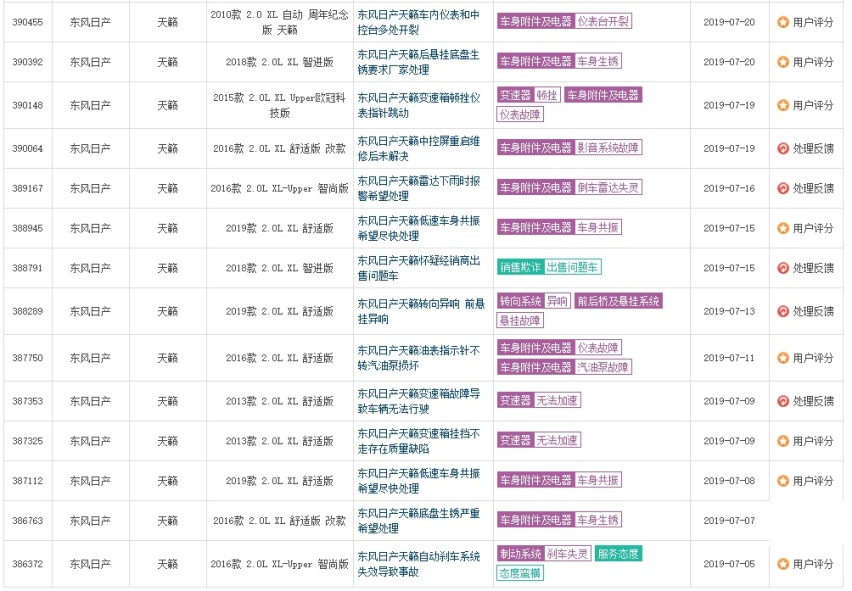Open the low-speed body resonance complaint in row 388945
852x591 pixels.
coord(418,228)
